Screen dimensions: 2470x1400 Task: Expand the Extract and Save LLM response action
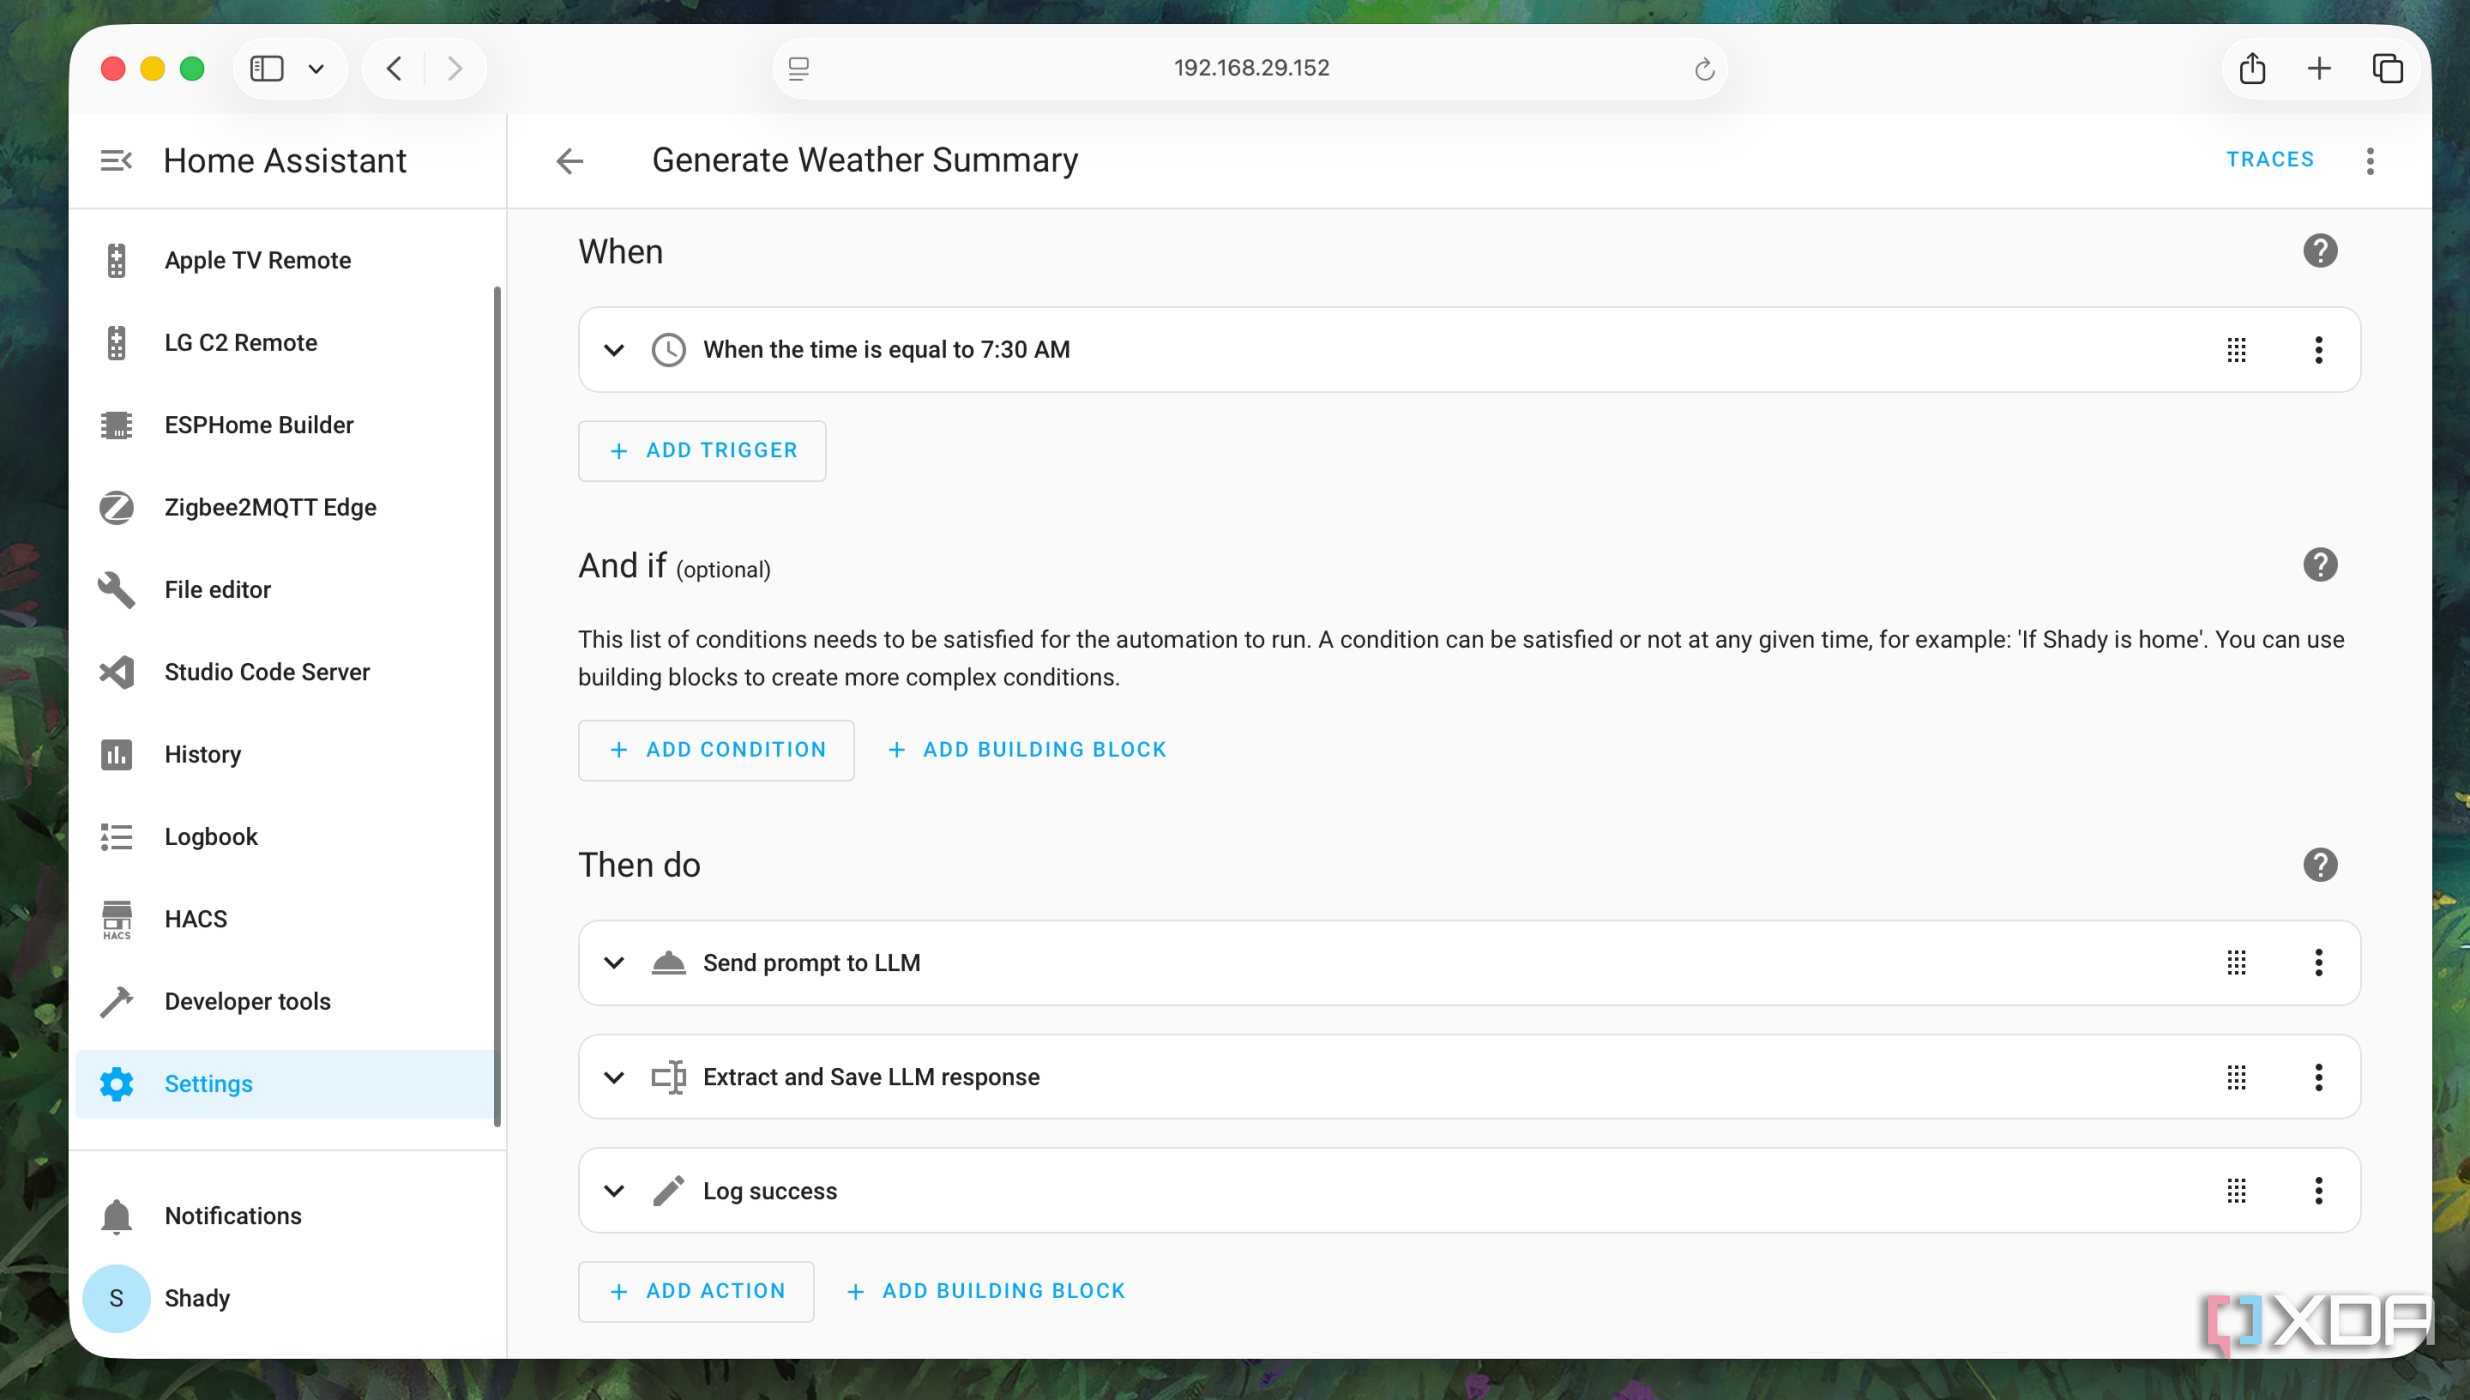(x=614, y=1077)
